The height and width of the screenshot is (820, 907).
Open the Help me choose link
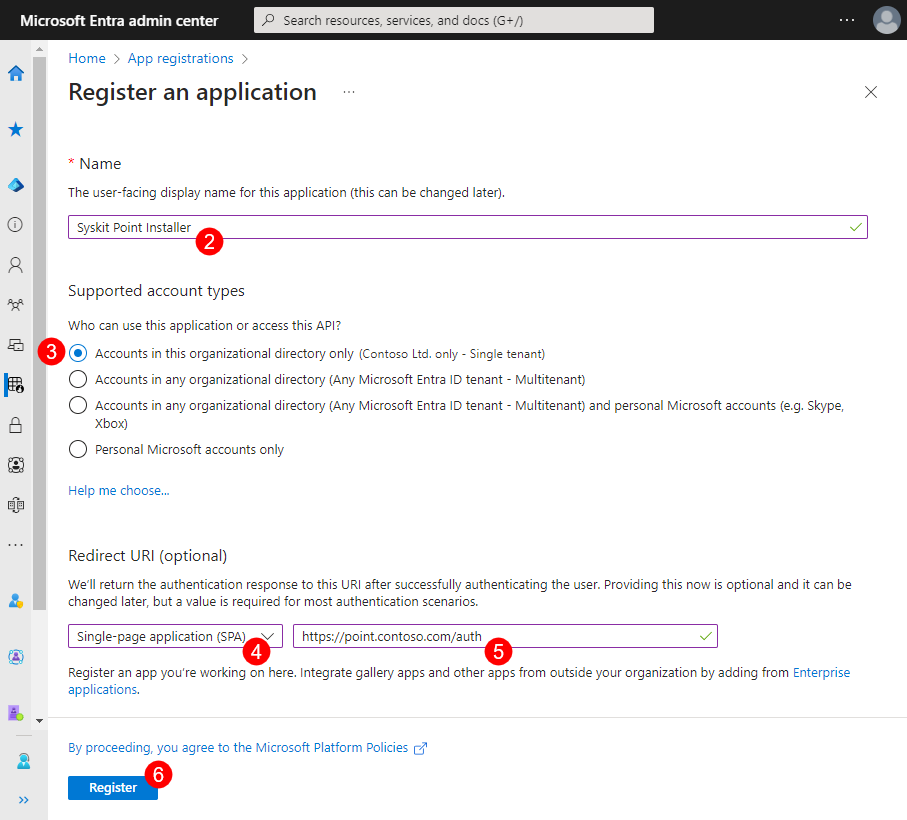(118, 490)
